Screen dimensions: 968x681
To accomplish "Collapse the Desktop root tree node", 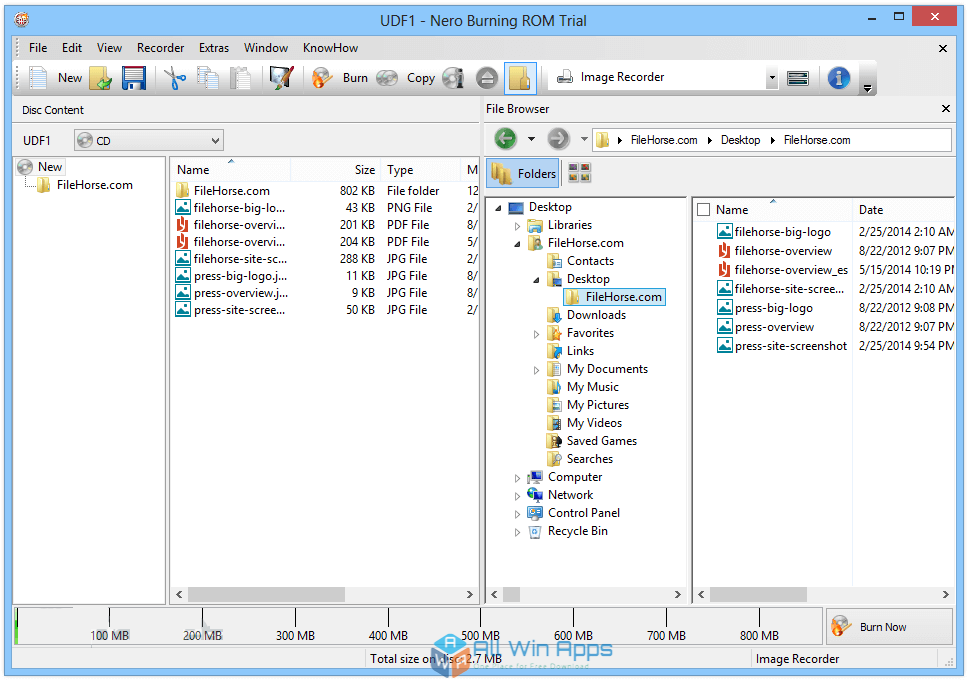I will pos(498,209).
